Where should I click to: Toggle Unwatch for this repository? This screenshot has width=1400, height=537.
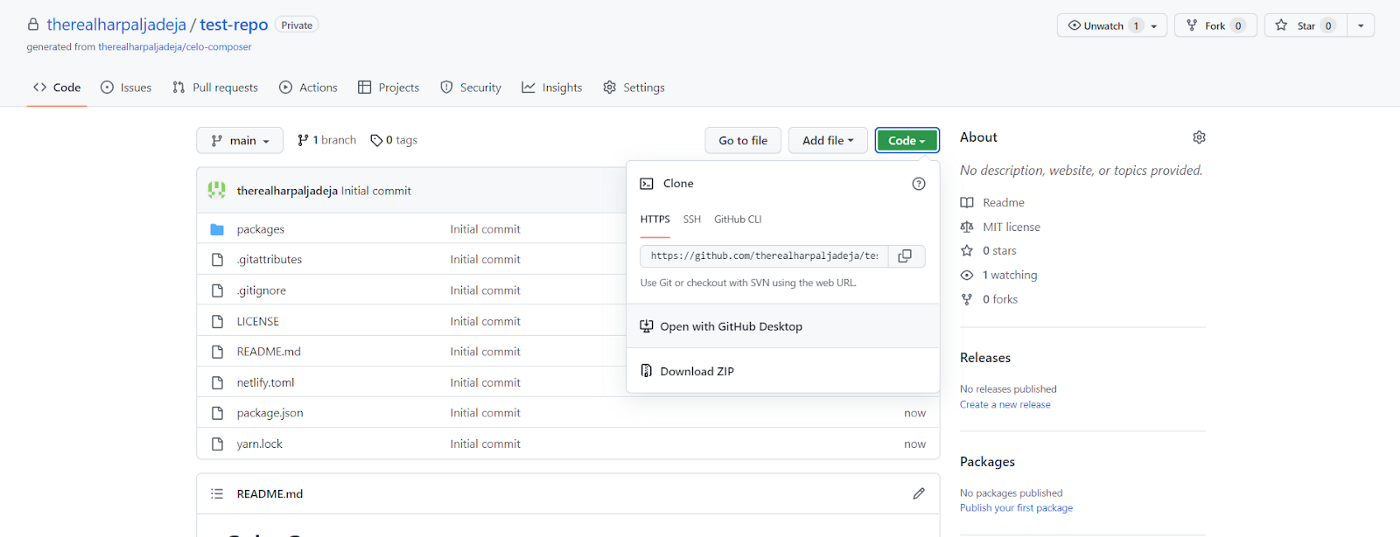coord(1102,26)
